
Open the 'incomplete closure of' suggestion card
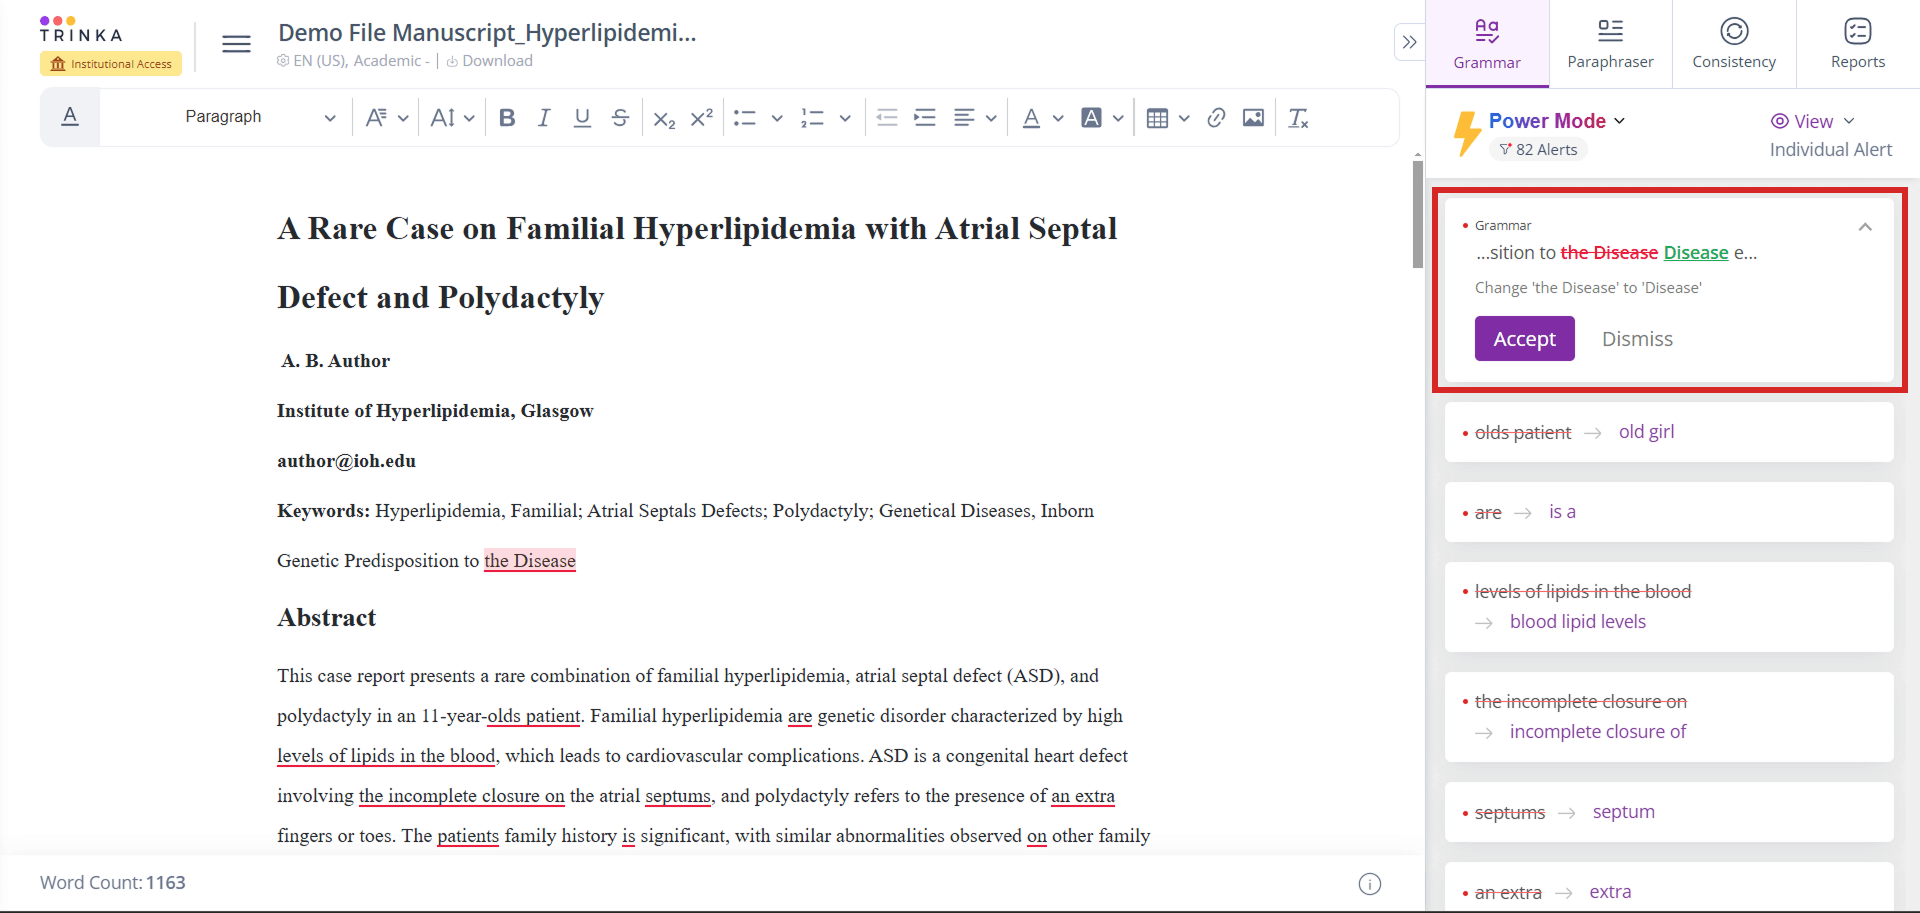1669,717
